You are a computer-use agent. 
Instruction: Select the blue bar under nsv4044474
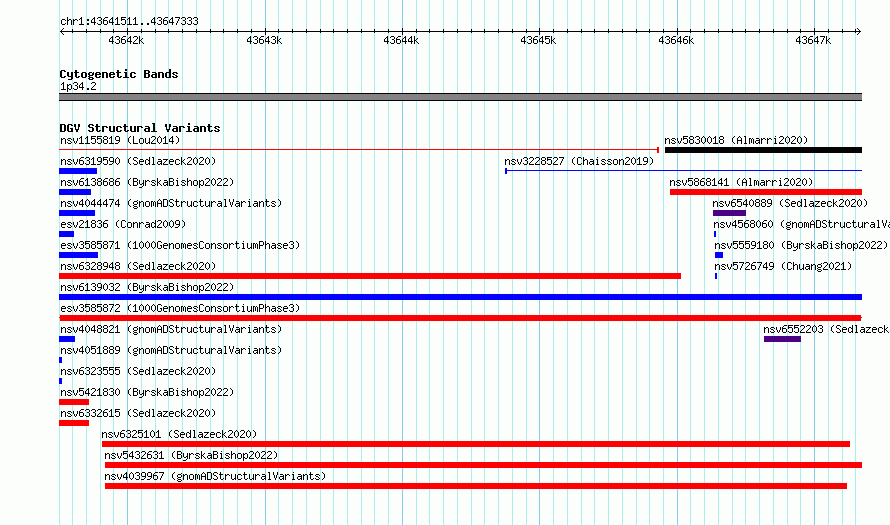[x=77, y=213]
